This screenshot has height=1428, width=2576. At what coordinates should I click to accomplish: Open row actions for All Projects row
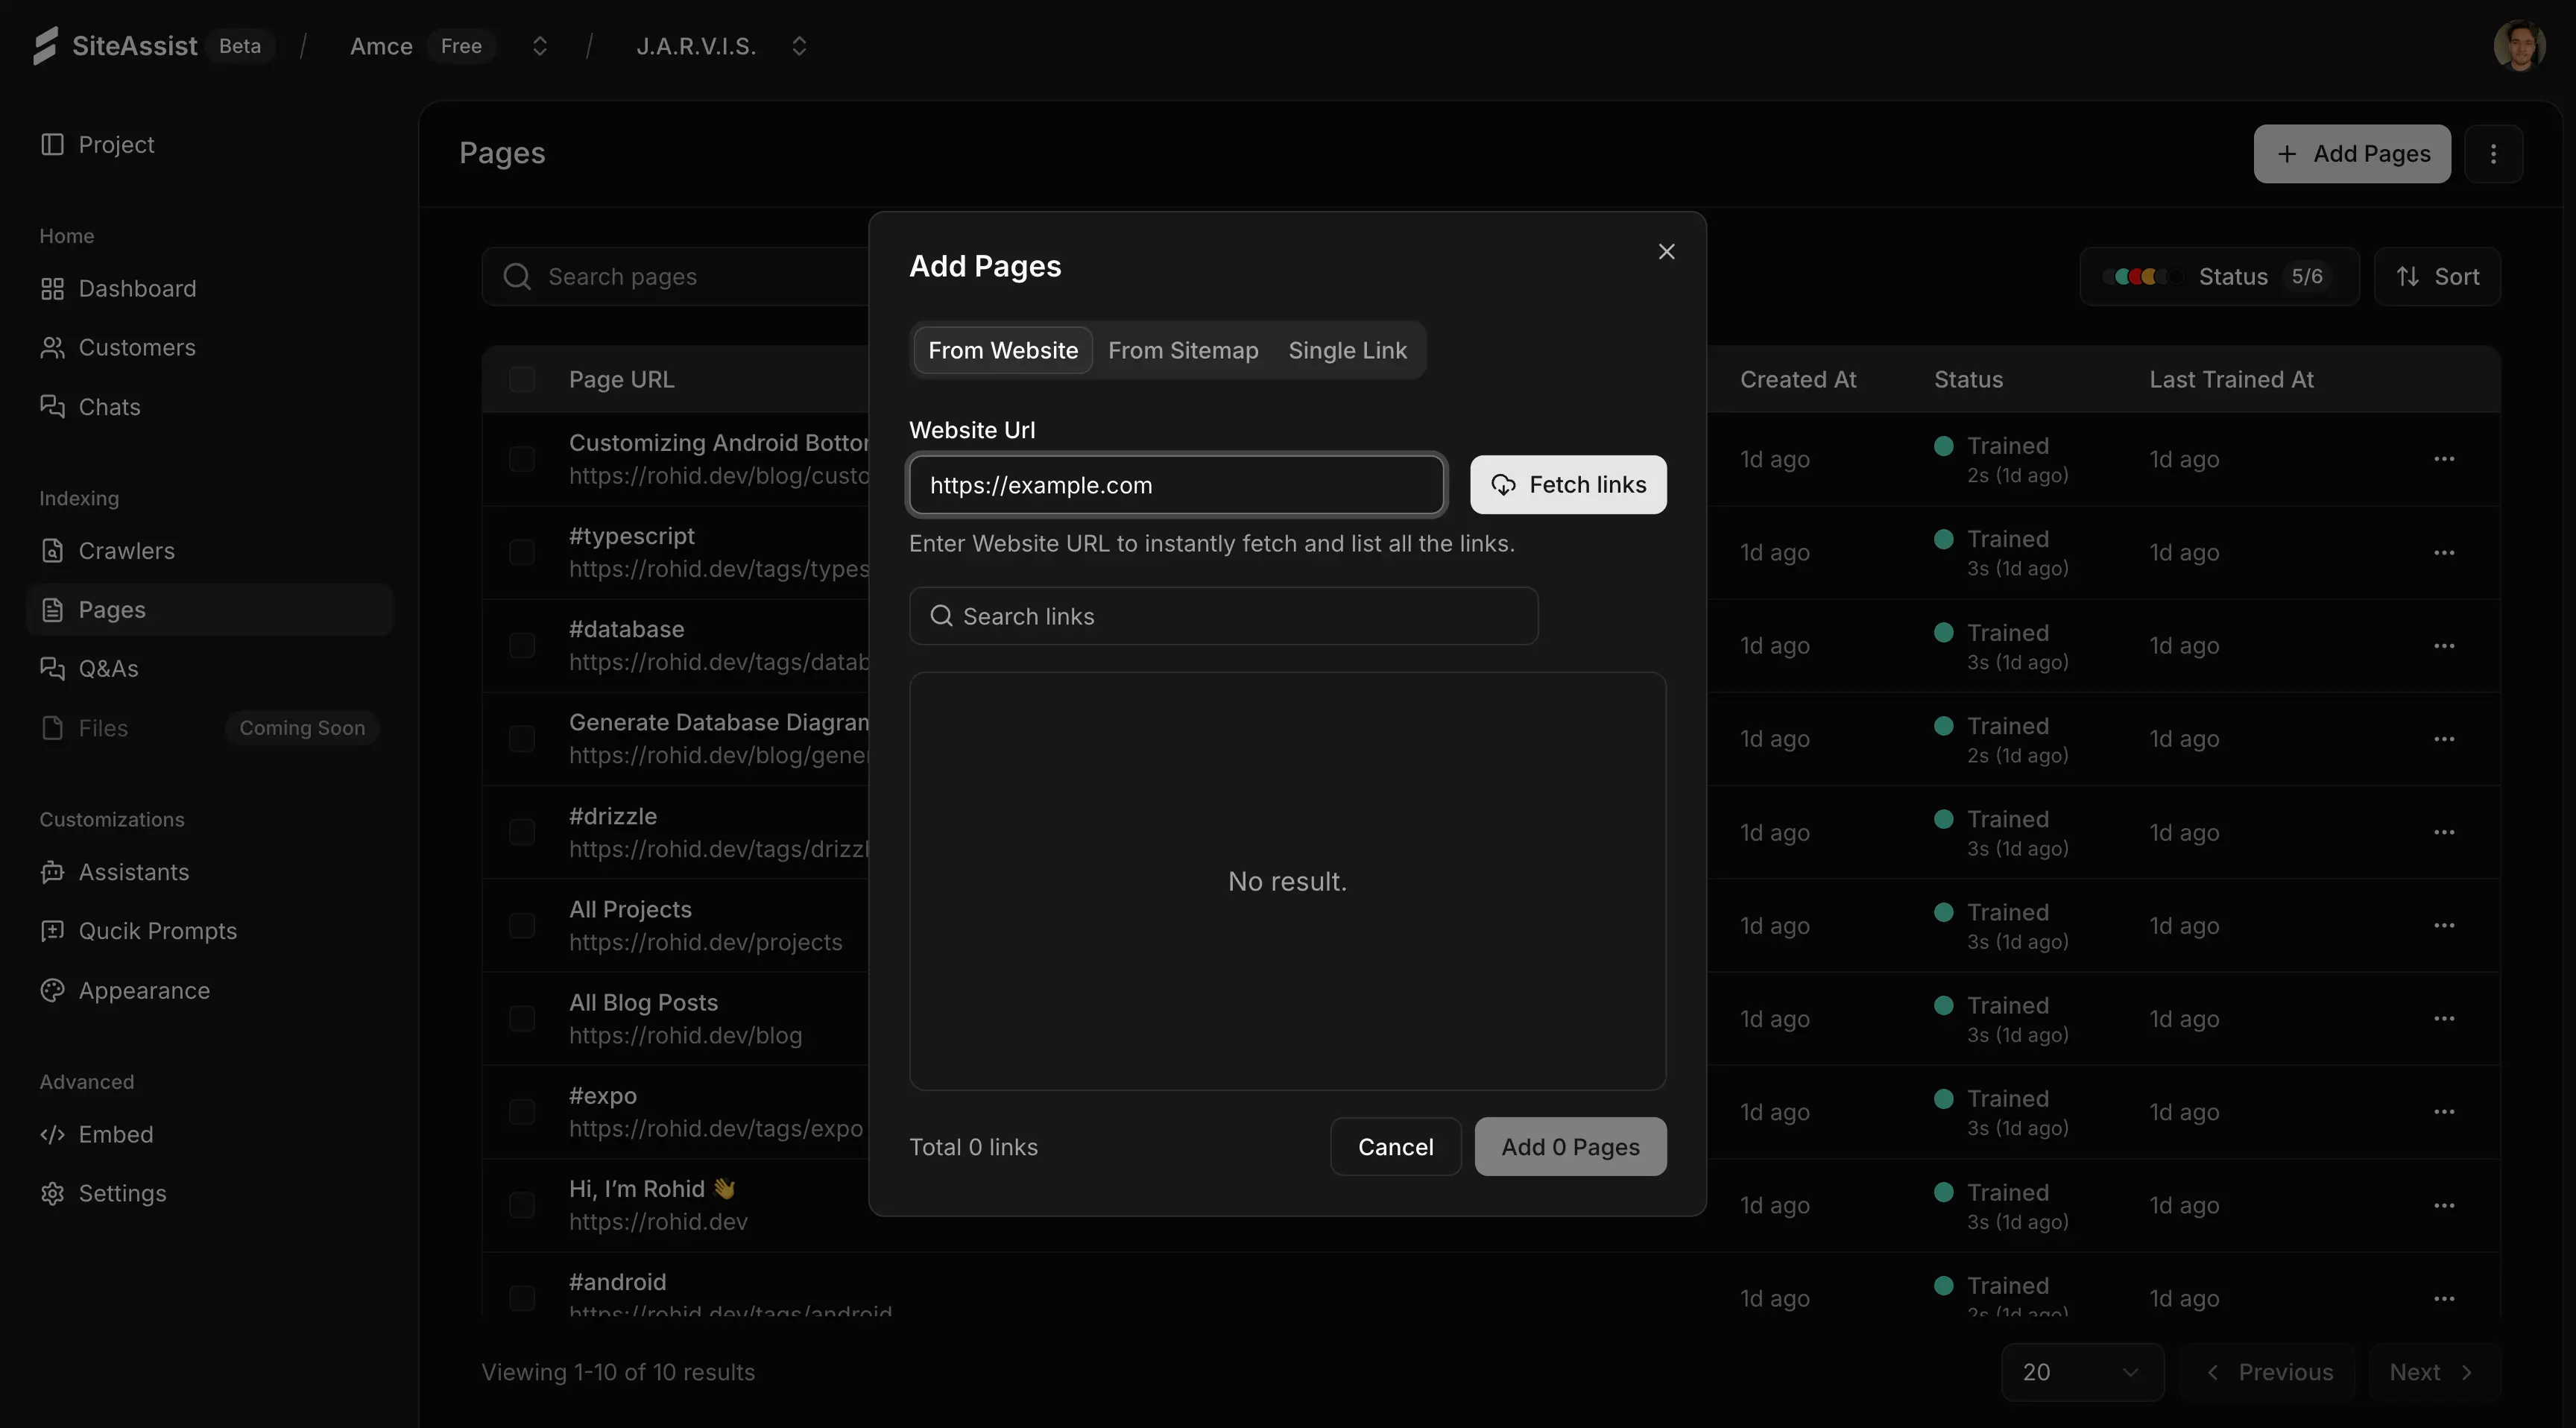(2444, 926)
